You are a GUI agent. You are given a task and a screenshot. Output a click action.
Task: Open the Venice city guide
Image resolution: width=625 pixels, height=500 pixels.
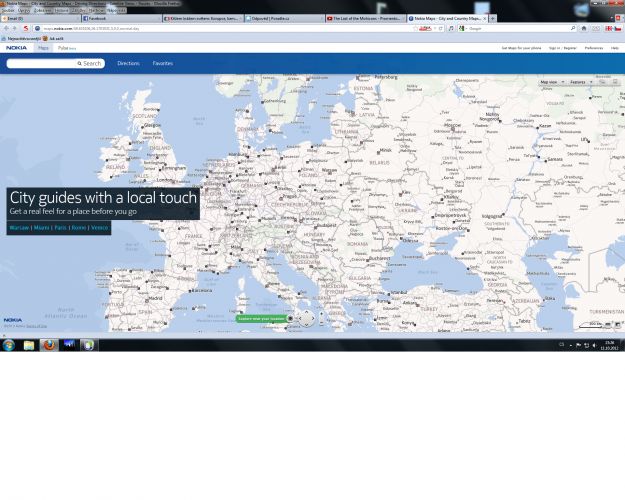(x=99, y=228)
